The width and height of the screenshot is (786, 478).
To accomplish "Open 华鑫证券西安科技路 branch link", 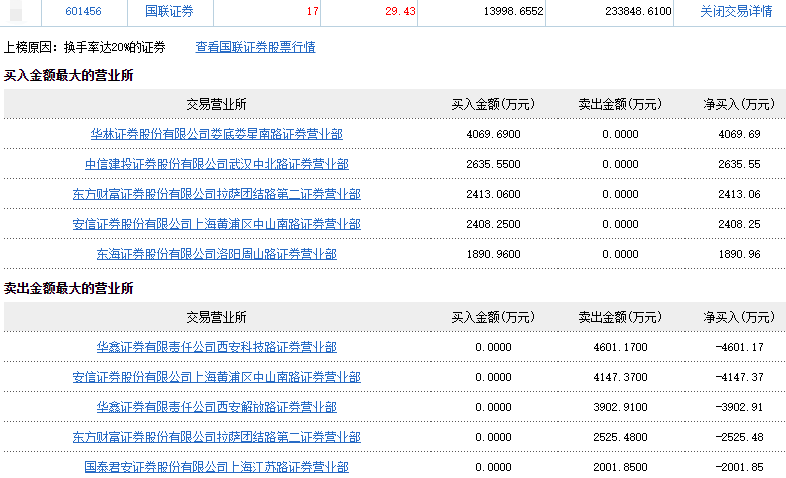I will 216,347.
